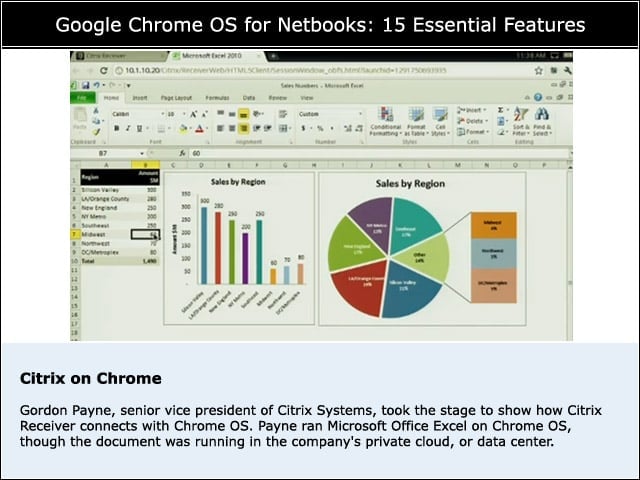640x480 pixels.
Task: Click the Format cells button
Action: coord(473,131)
